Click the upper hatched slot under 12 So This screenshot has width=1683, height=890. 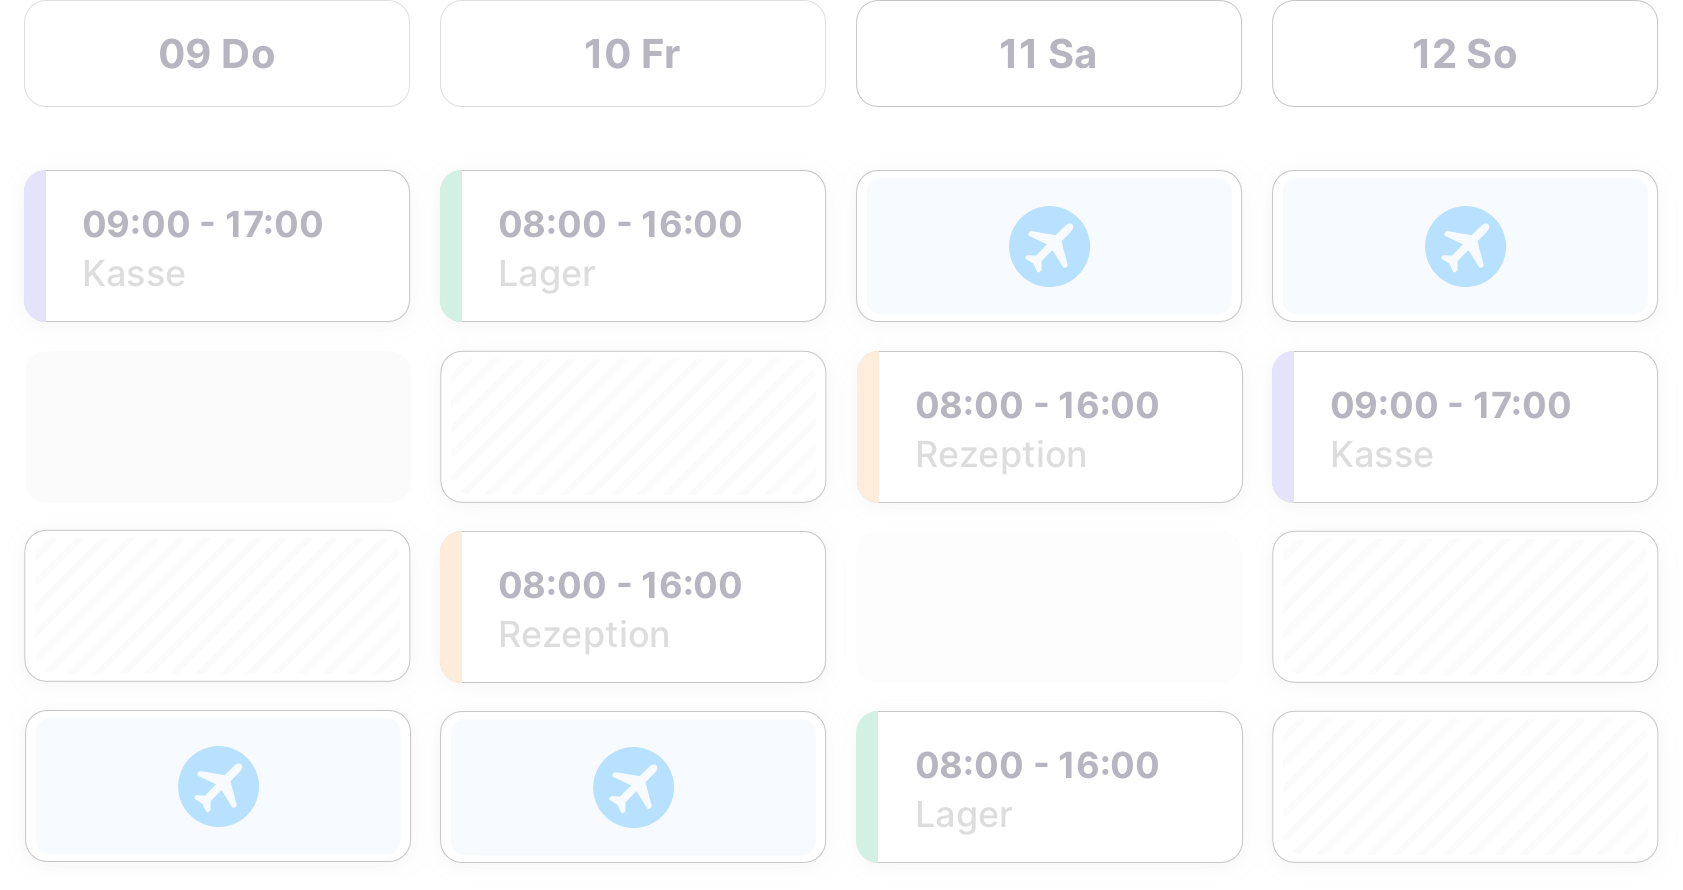click(1465, 607)
